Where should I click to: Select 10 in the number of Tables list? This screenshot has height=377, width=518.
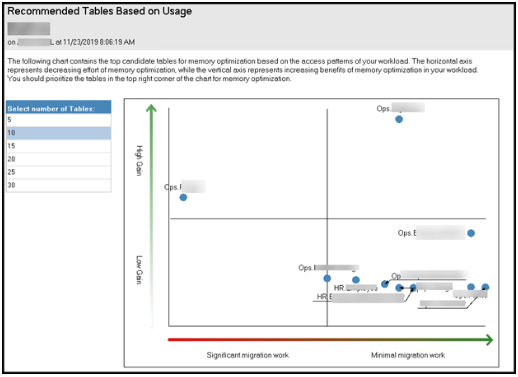coord(59,133)
